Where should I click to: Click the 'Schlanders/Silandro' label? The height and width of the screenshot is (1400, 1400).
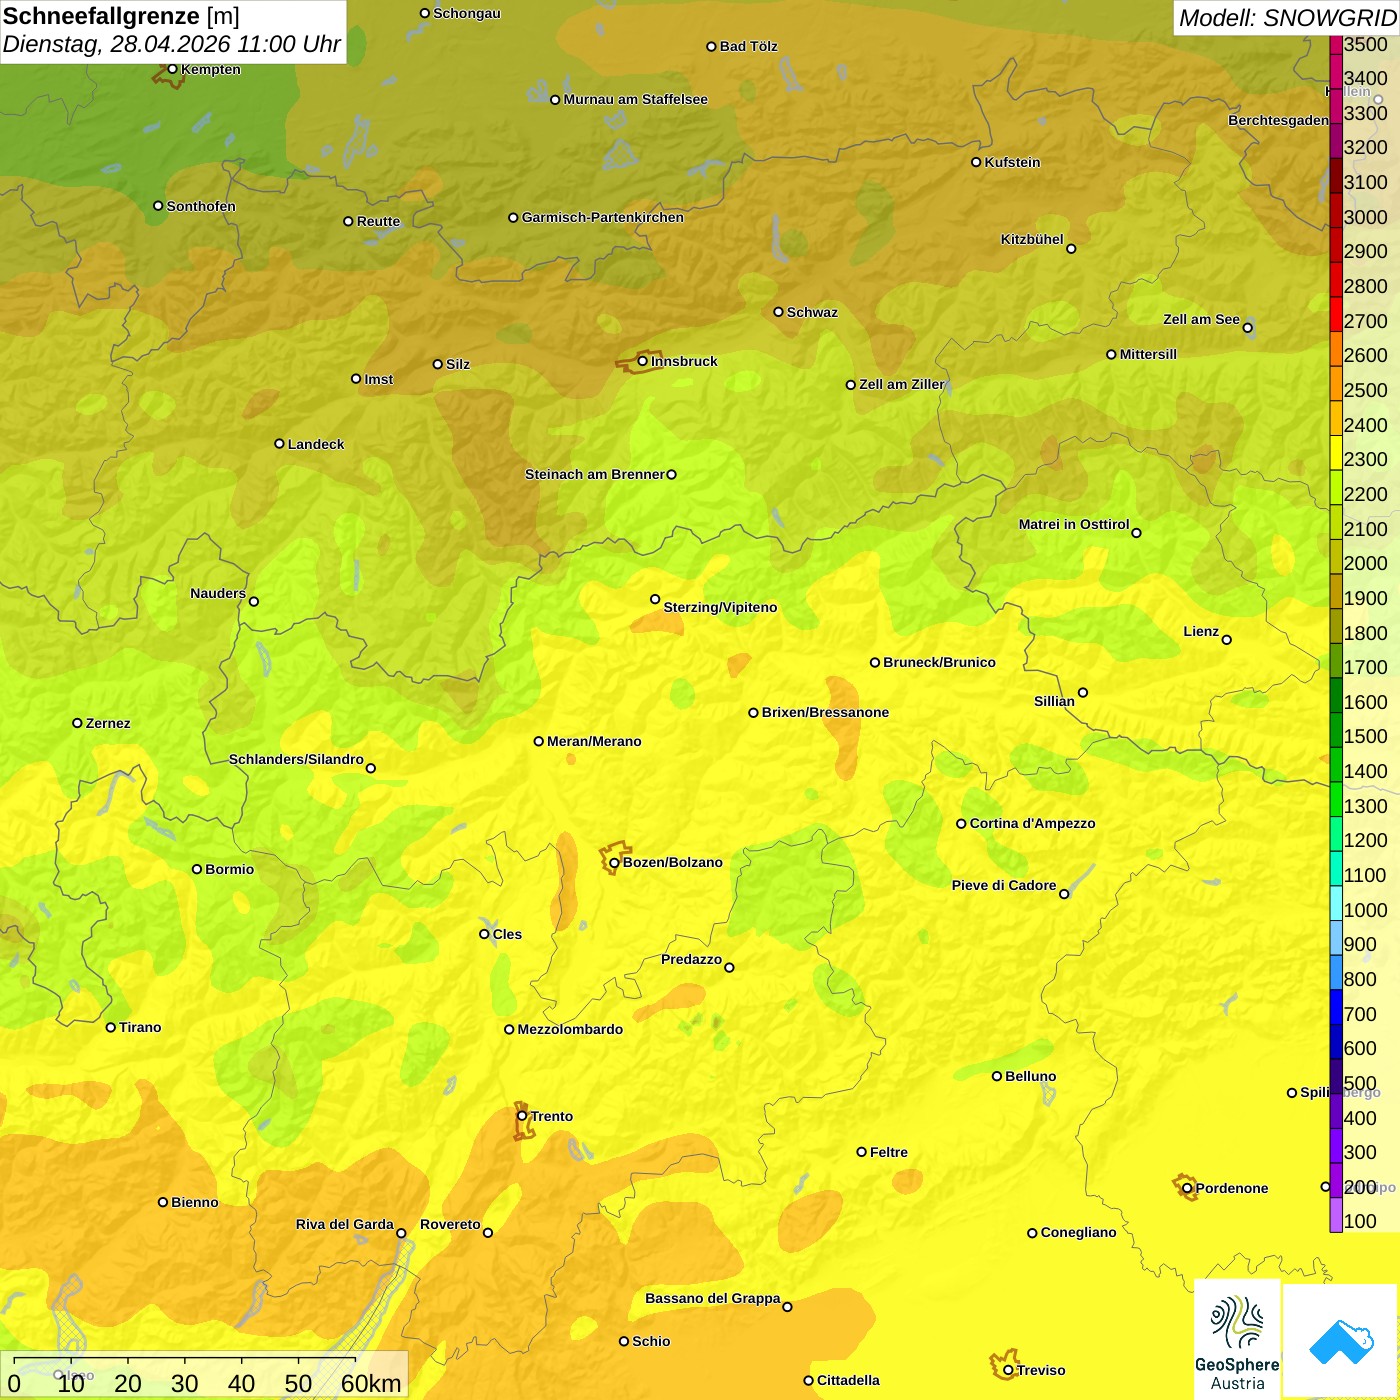click(296, 759)
